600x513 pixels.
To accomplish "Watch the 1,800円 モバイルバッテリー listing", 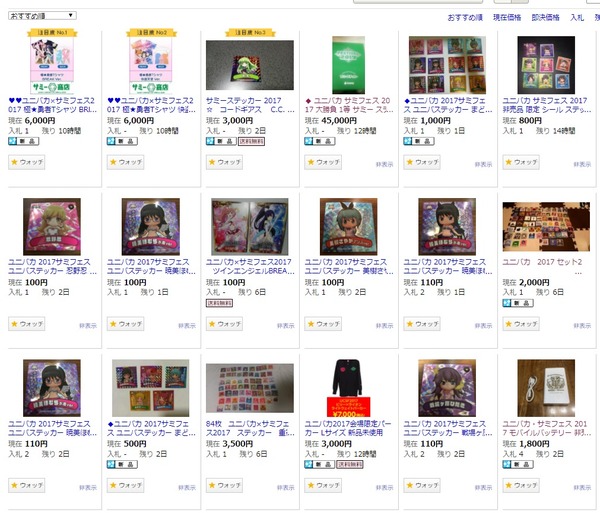I will click(521, 485).
